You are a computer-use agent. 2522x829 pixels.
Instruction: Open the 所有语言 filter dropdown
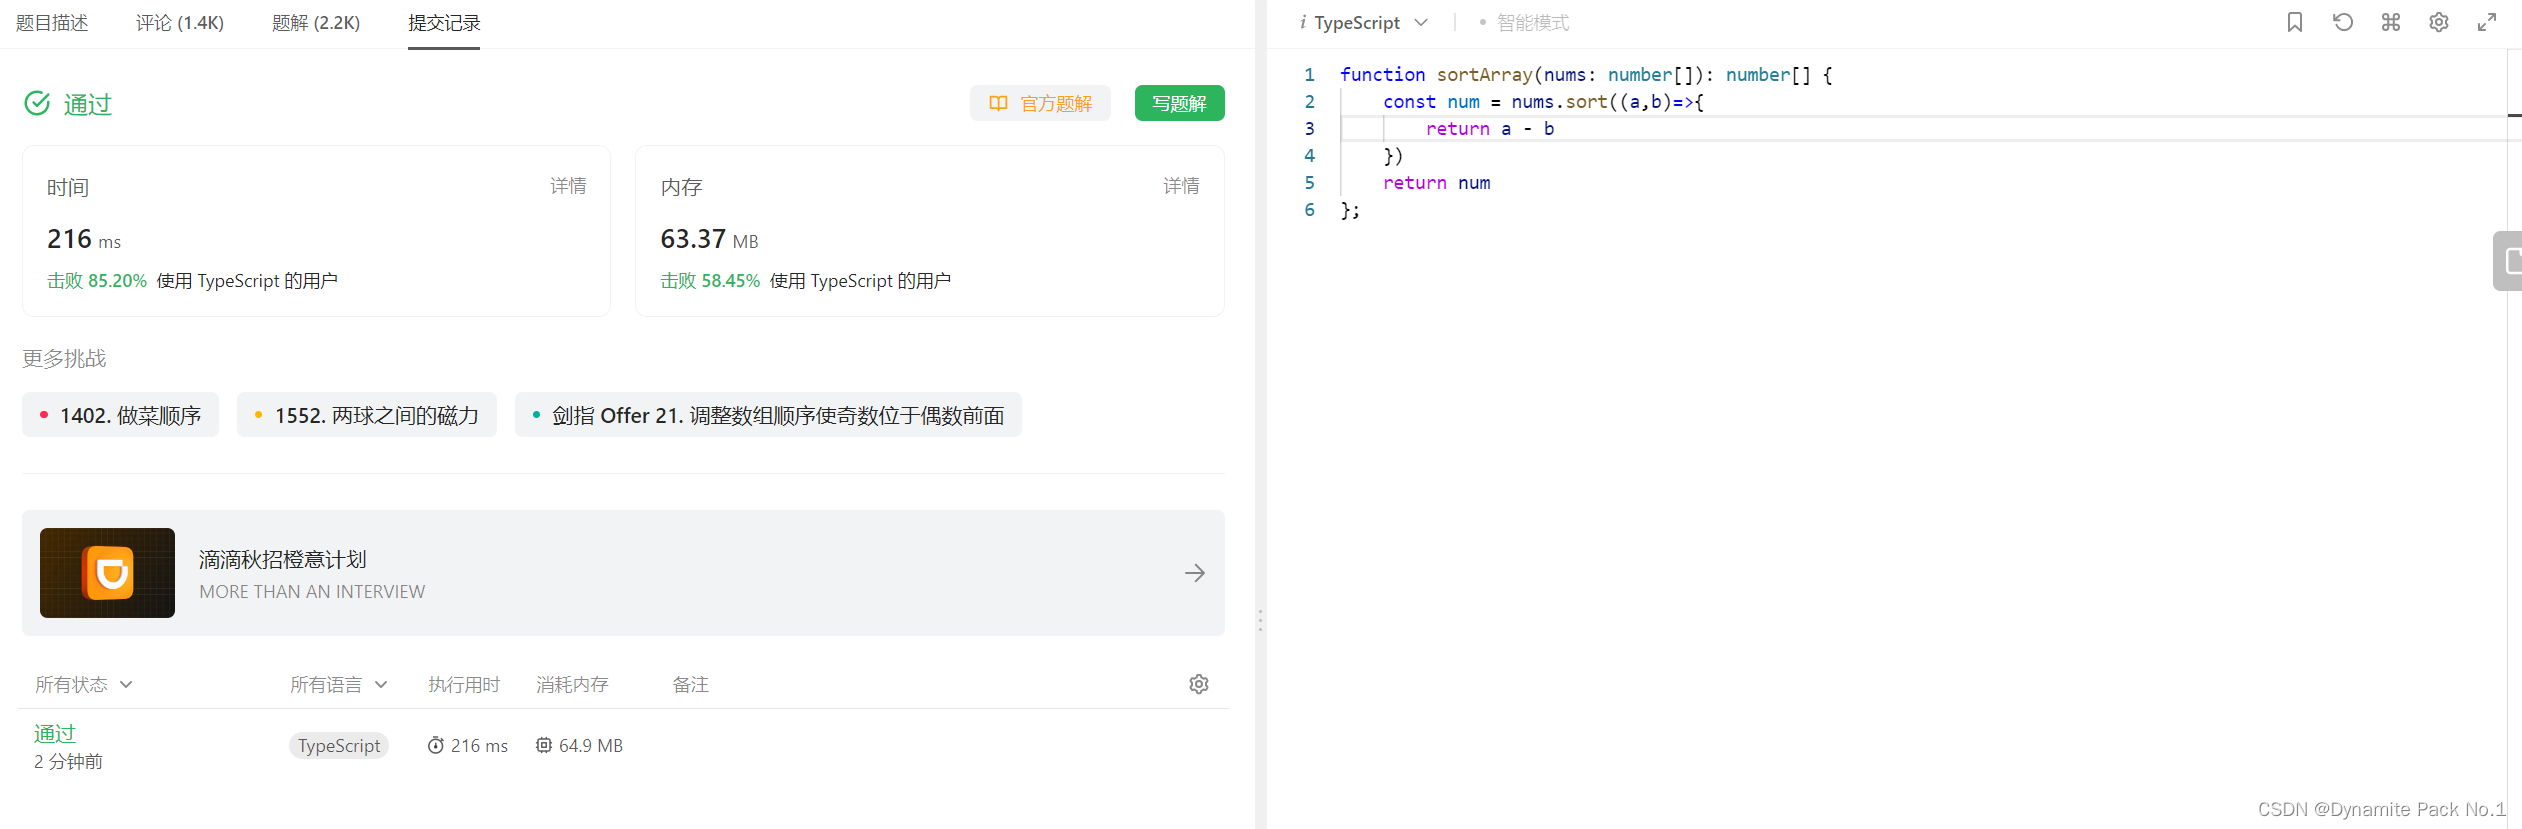(x=338, y=685)
